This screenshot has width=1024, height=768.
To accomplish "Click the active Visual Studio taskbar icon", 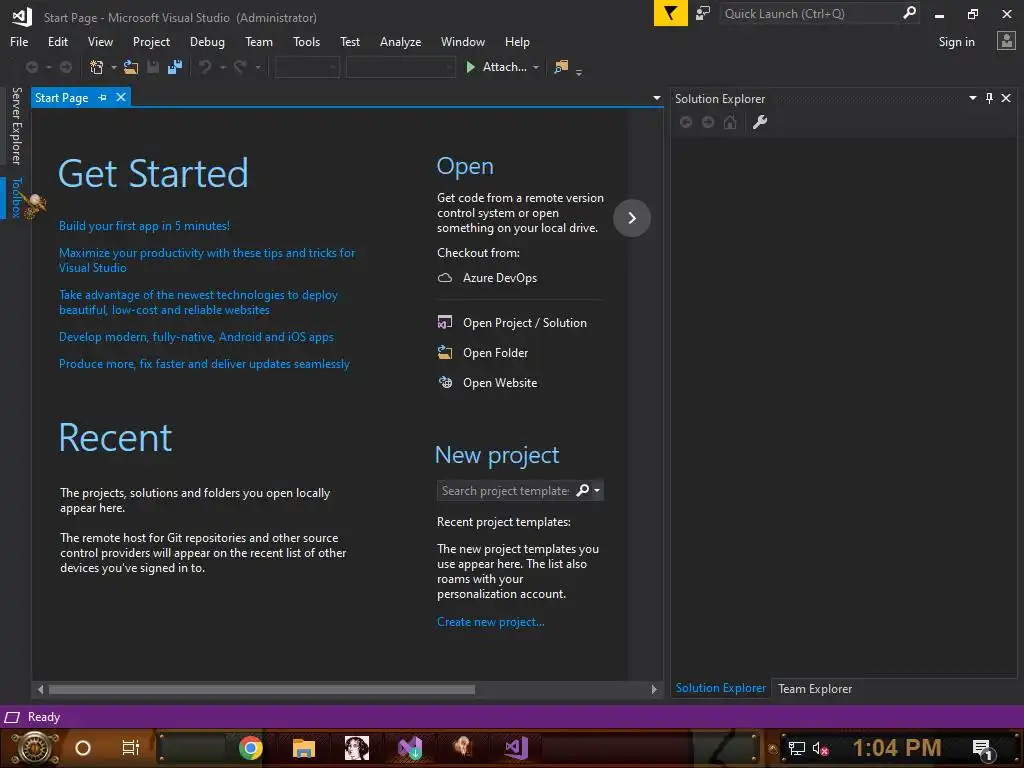I will [x=516, y=748].
